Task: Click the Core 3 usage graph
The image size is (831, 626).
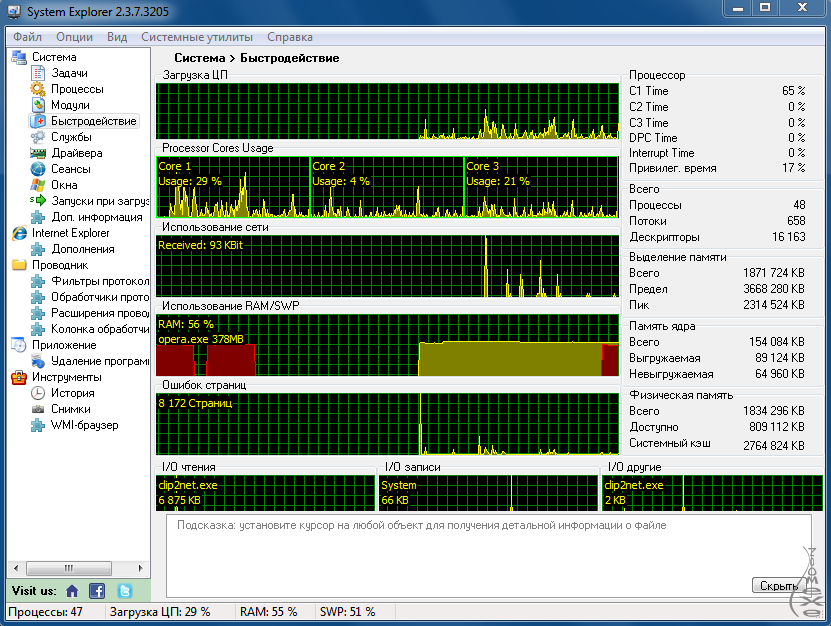Action: click(542, 187)
